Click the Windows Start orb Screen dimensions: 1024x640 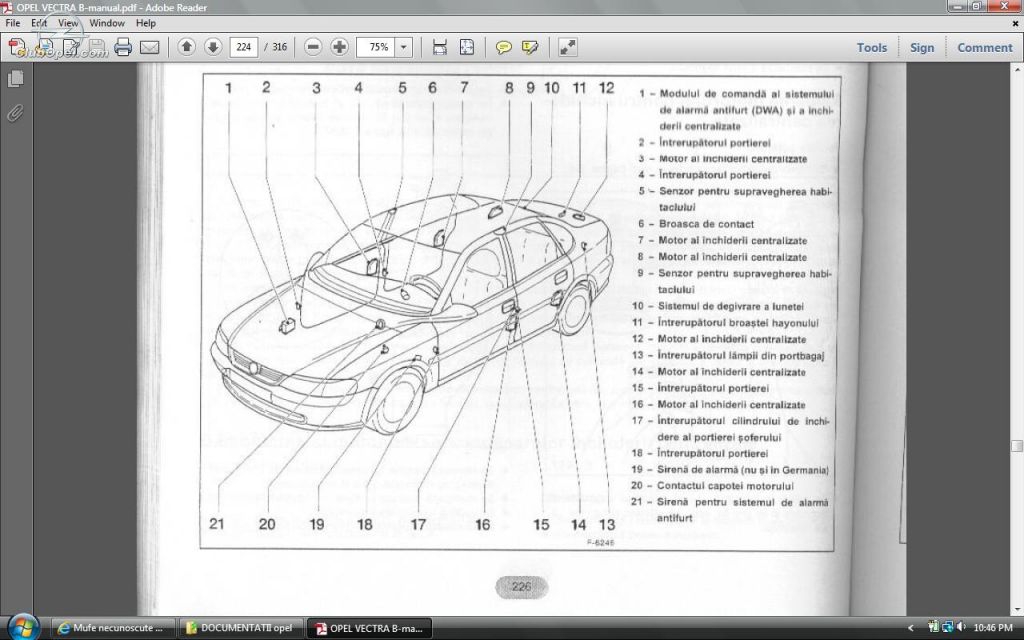(x=24, y=627)
